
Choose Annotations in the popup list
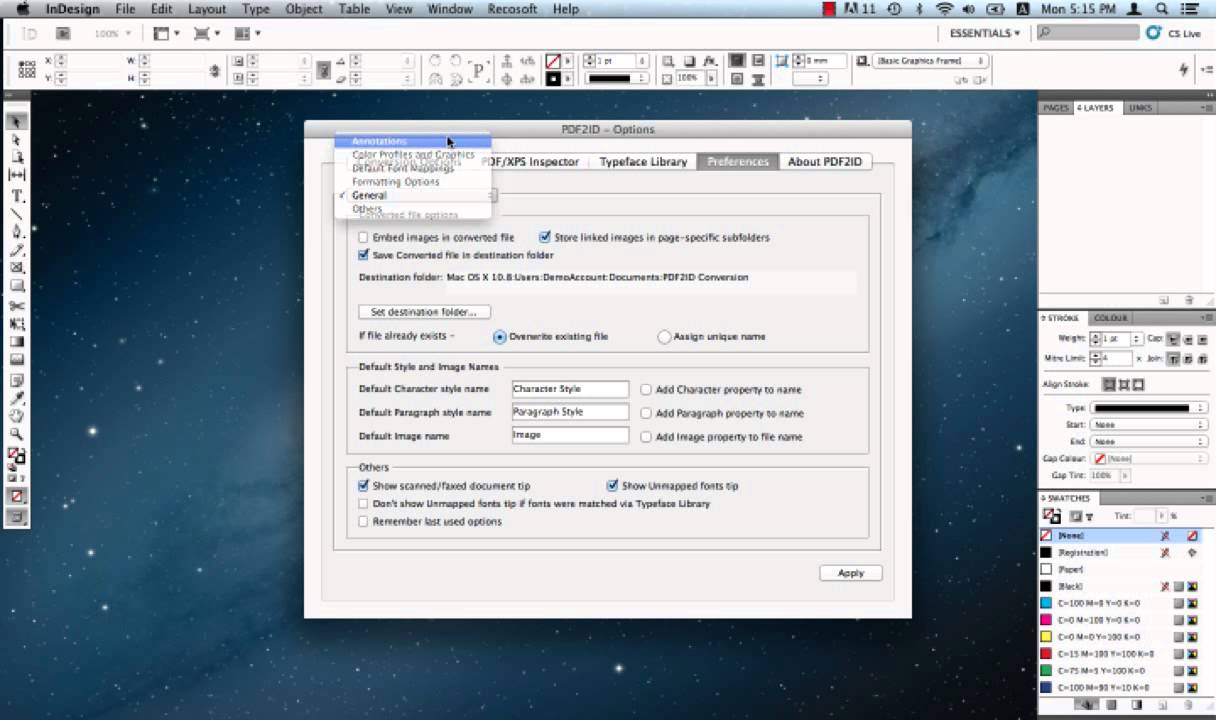coord(412,142)
